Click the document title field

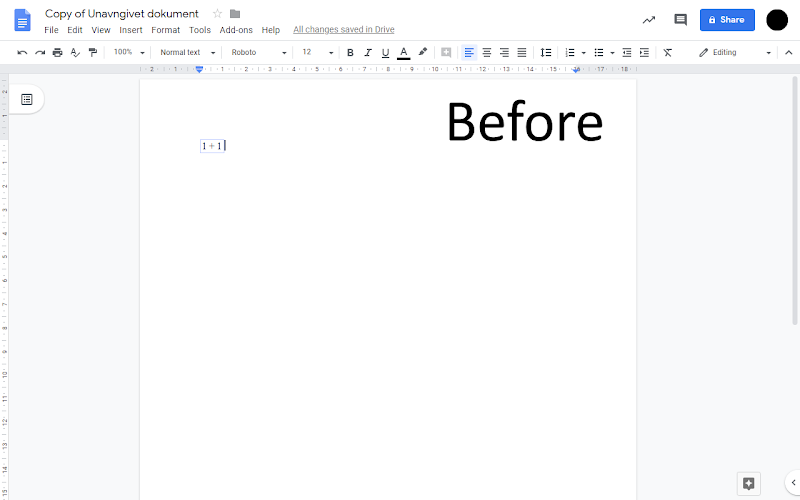[x=121, y=14]
